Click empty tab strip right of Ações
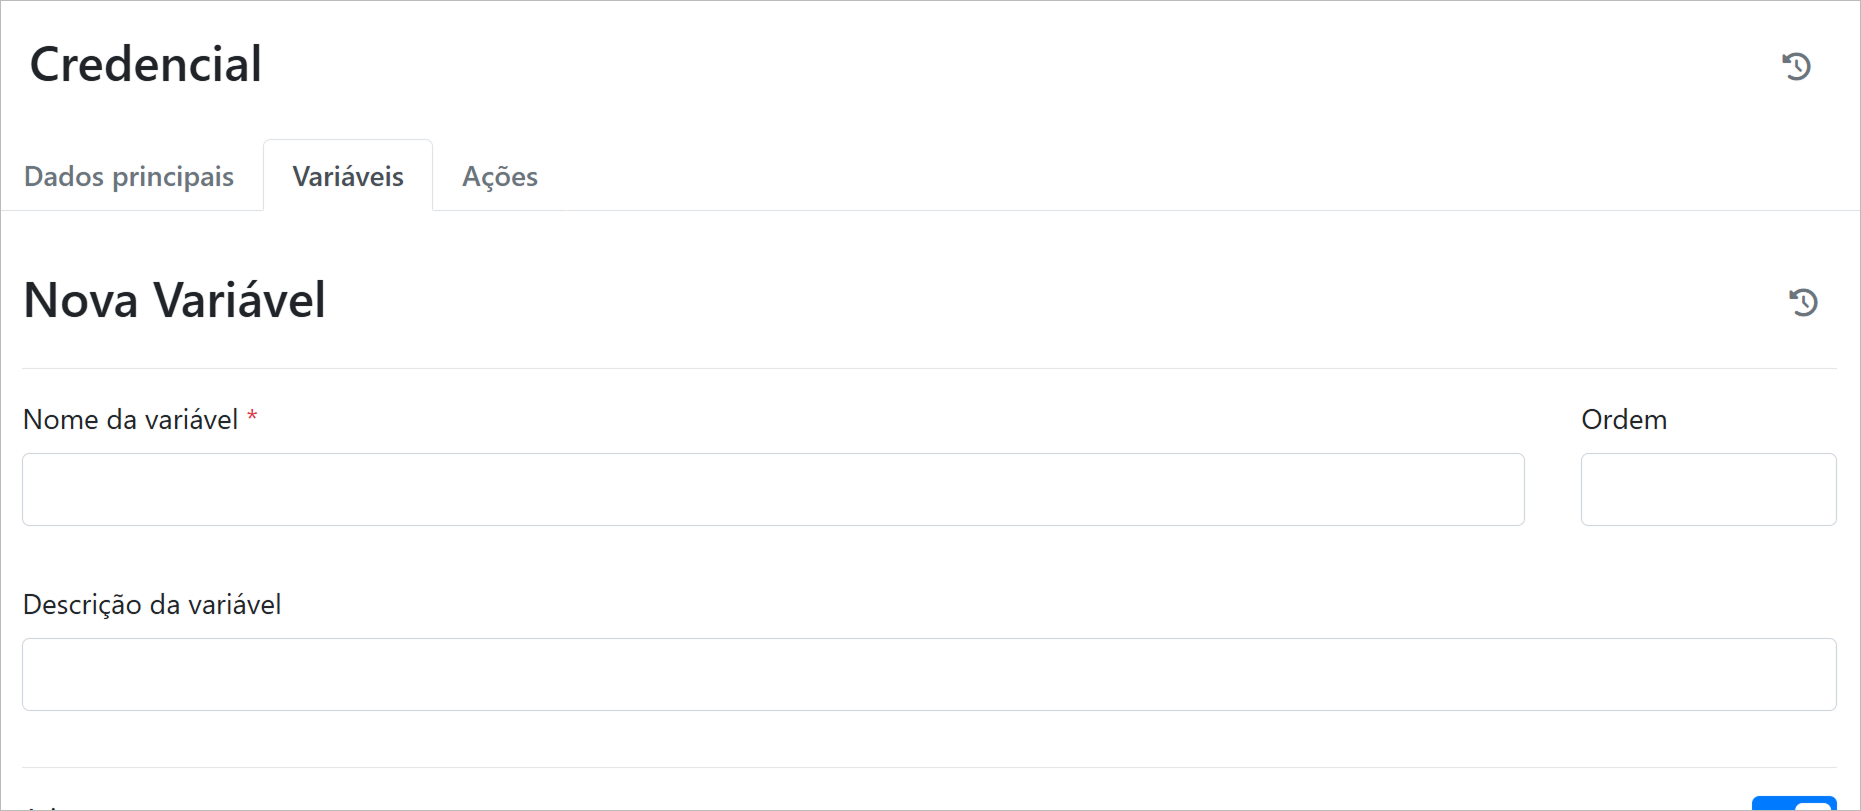The width and height of the screenshot is (1861, 811). pyautogui.click(x=1100, y=177)
